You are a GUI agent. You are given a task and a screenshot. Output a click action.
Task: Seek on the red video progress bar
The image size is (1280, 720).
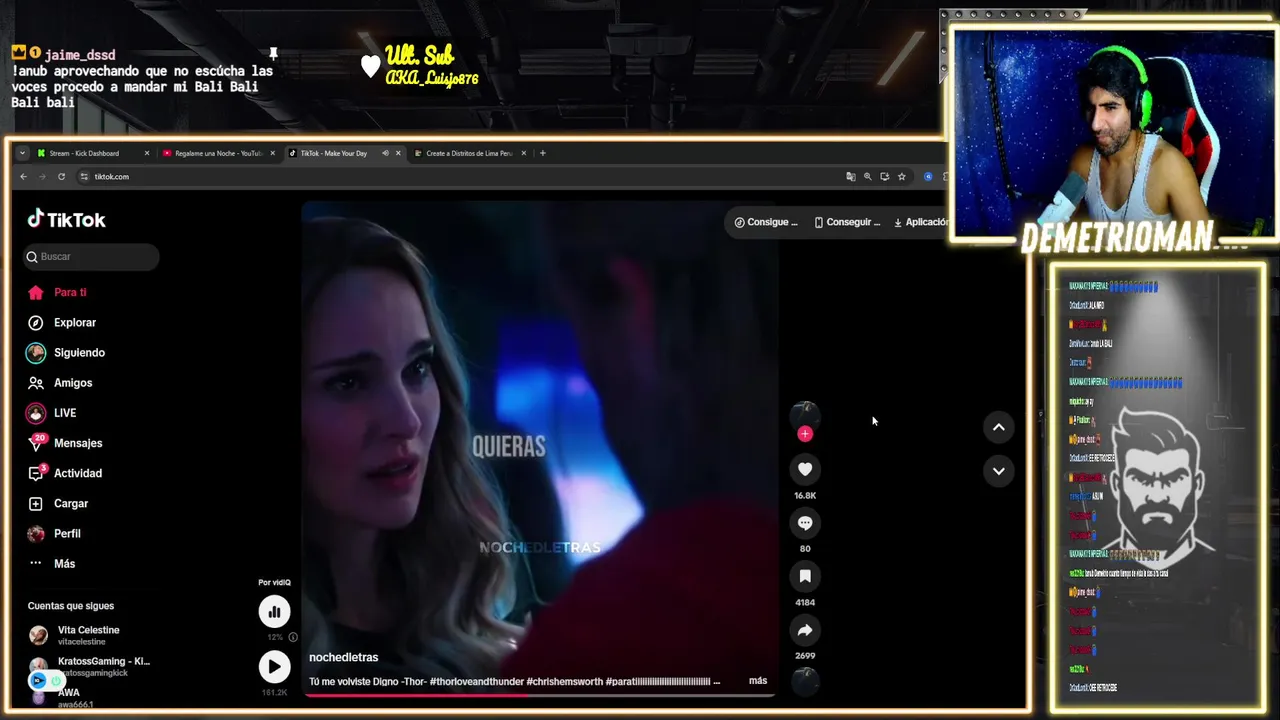coord(540,694)
